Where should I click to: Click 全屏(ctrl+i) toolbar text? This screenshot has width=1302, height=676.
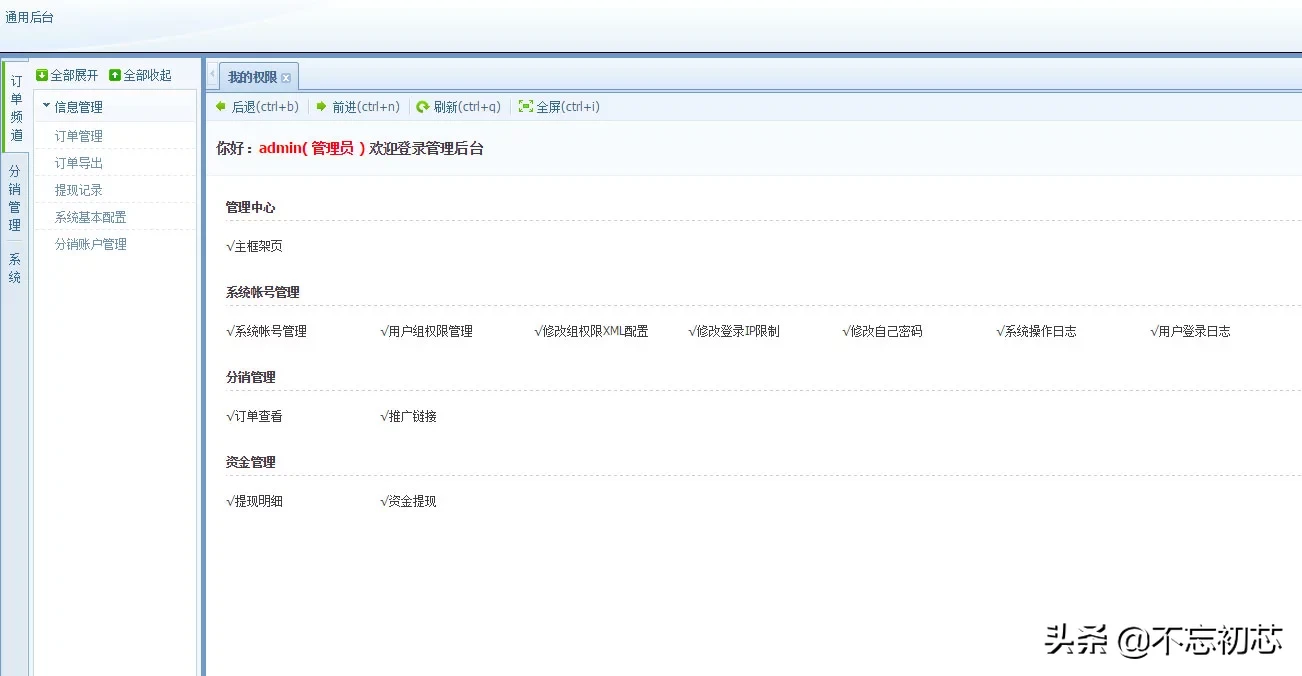[568, 107]
